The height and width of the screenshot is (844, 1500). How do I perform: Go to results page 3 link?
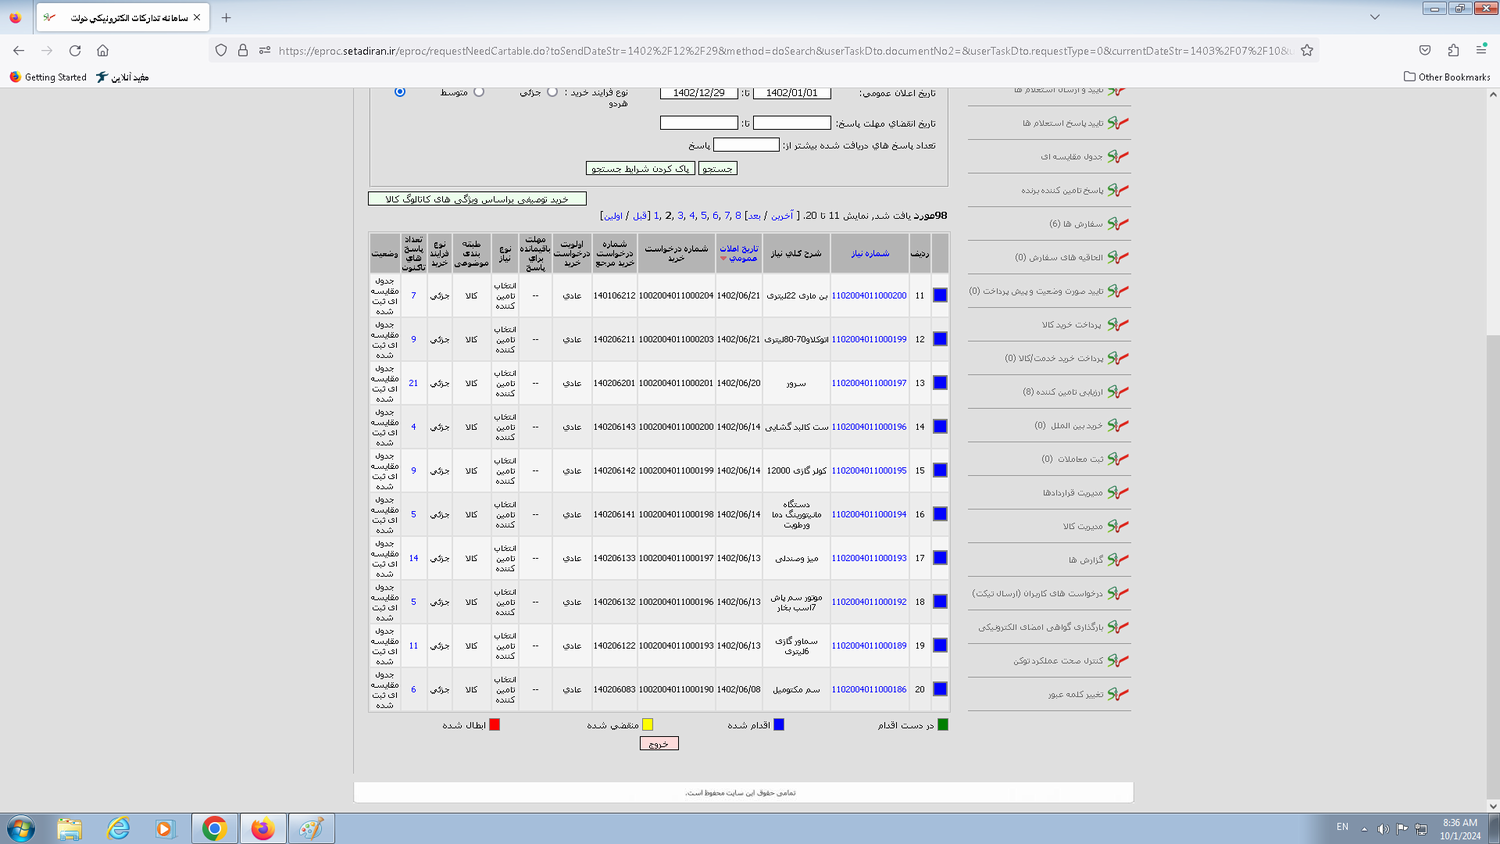(x=680, y=216)
